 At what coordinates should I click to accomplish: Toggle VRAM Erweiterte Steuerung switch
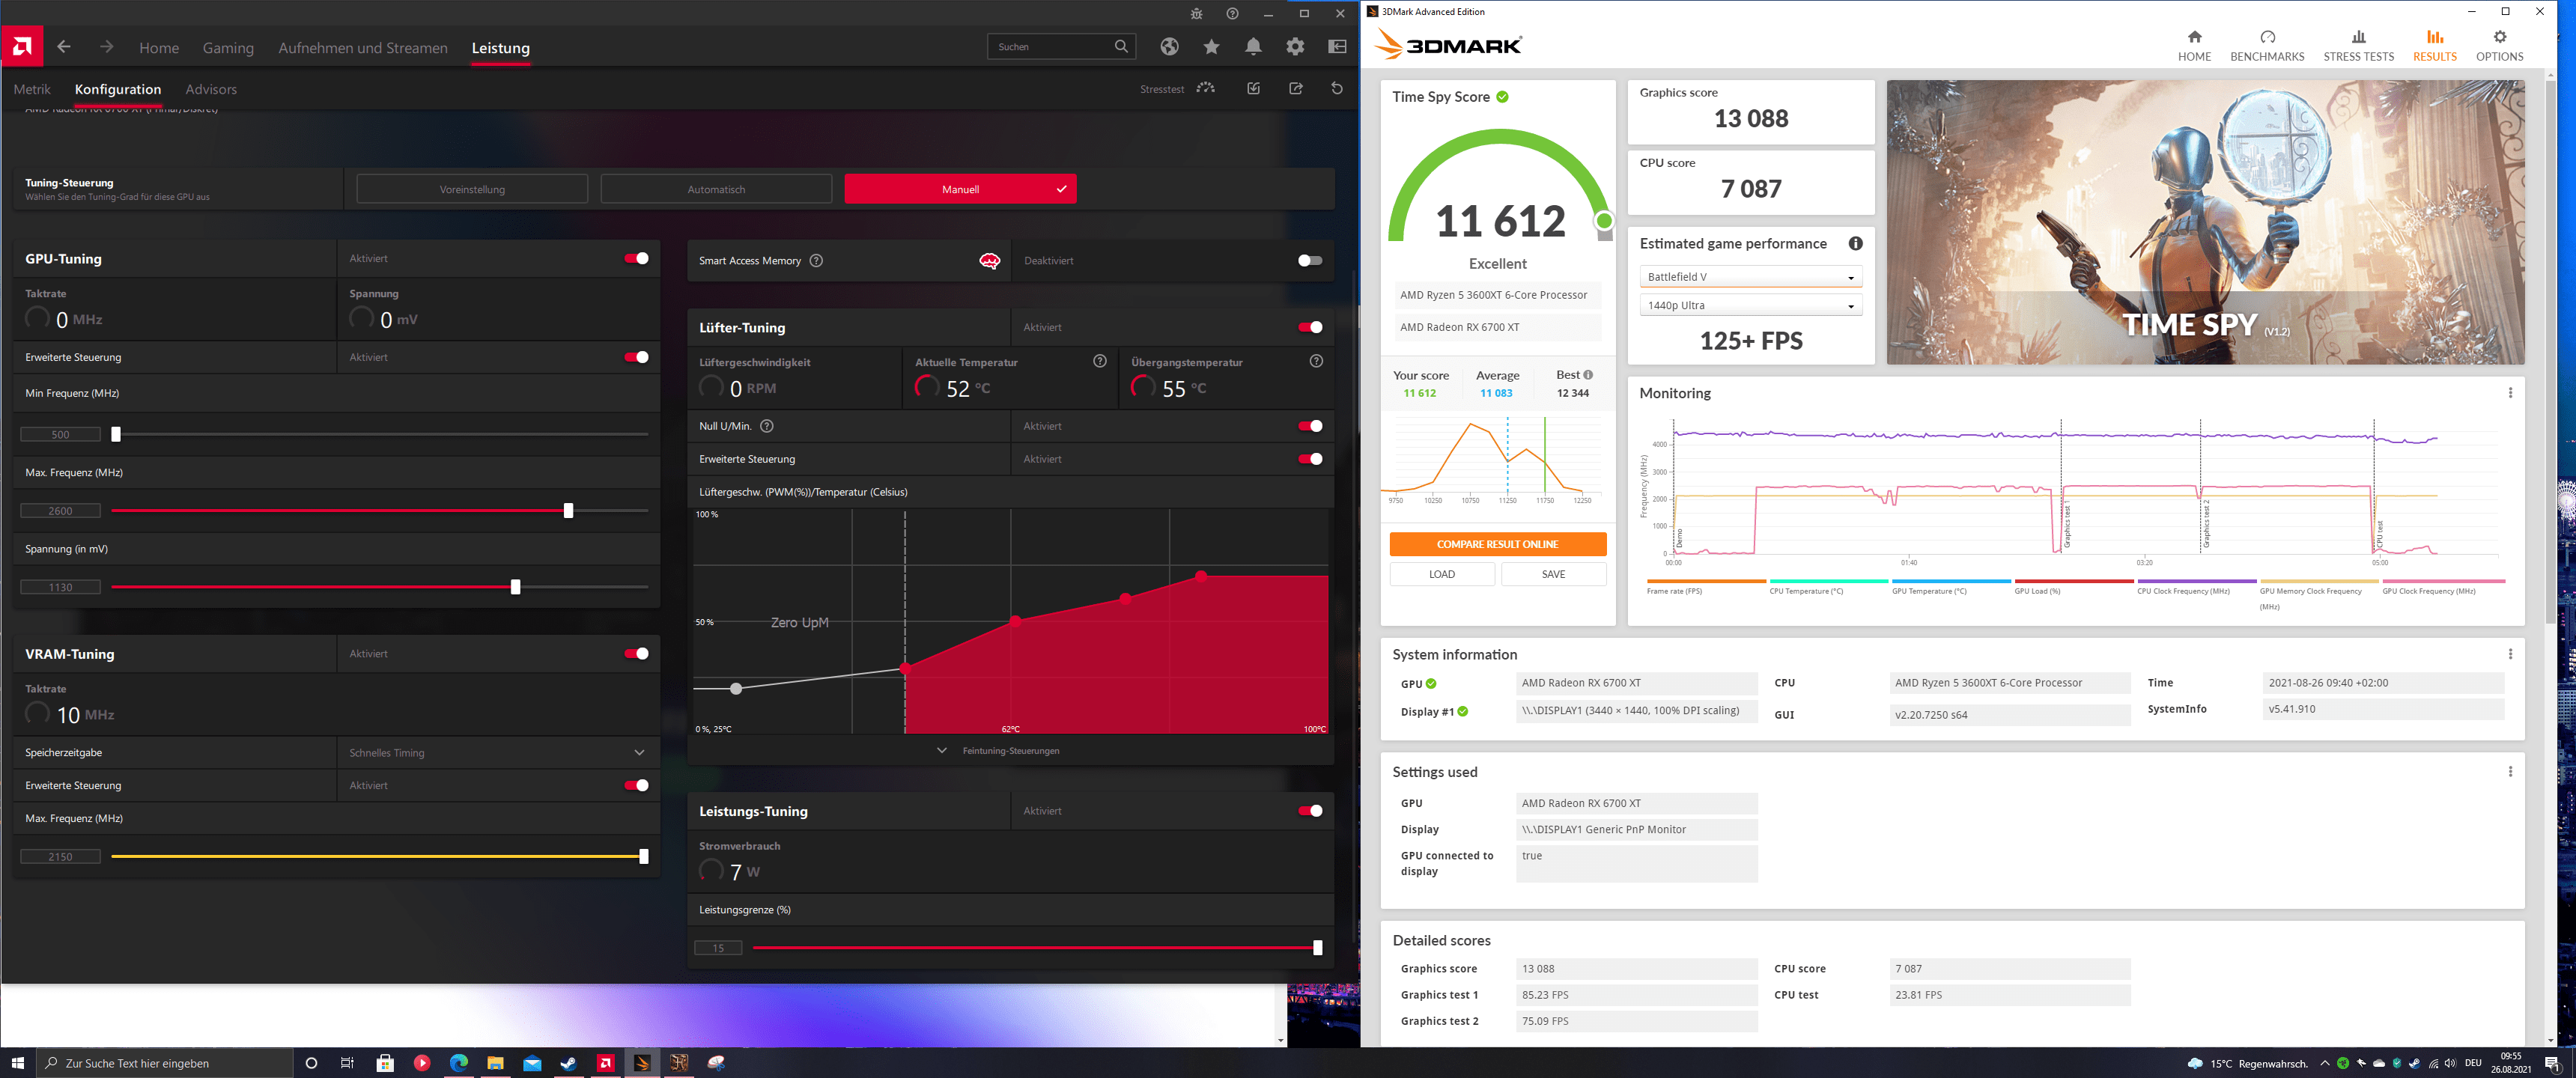click(636, 785)
